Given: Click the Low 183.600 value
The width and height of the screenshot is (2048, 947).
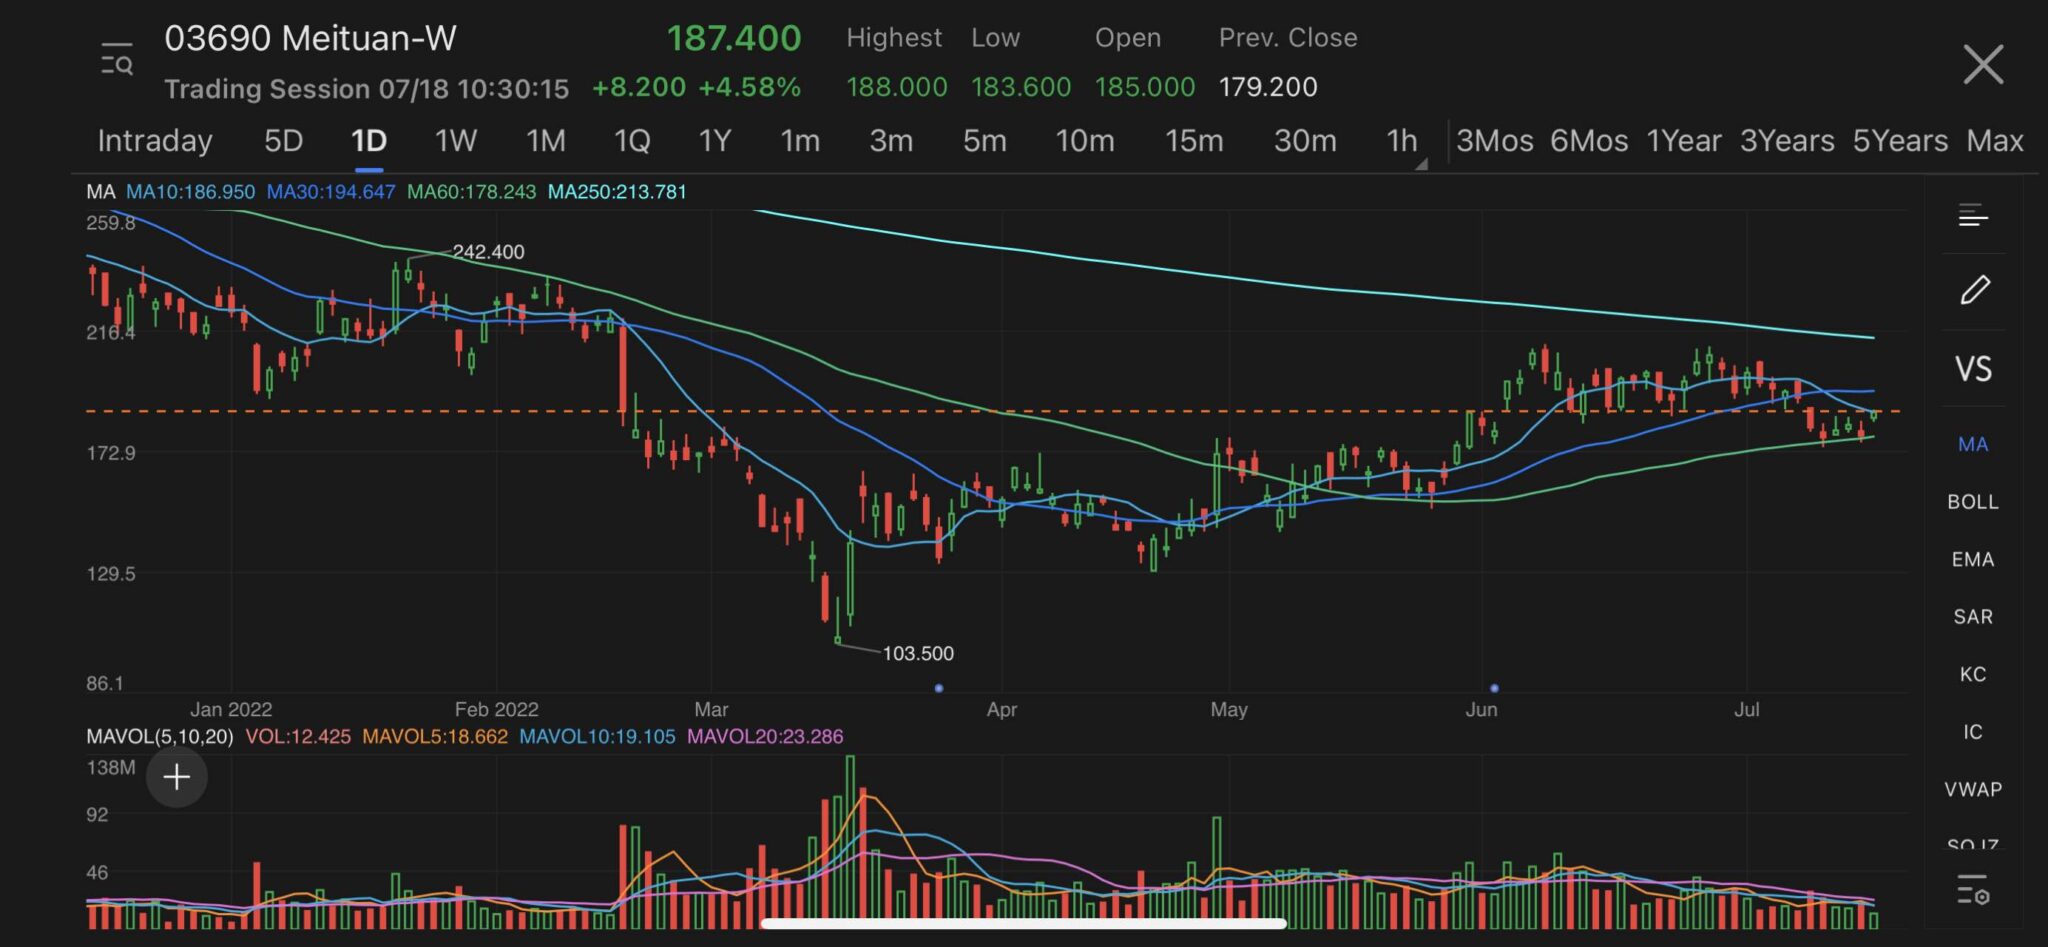Looking at the screenshot, I should point(1020,87).
